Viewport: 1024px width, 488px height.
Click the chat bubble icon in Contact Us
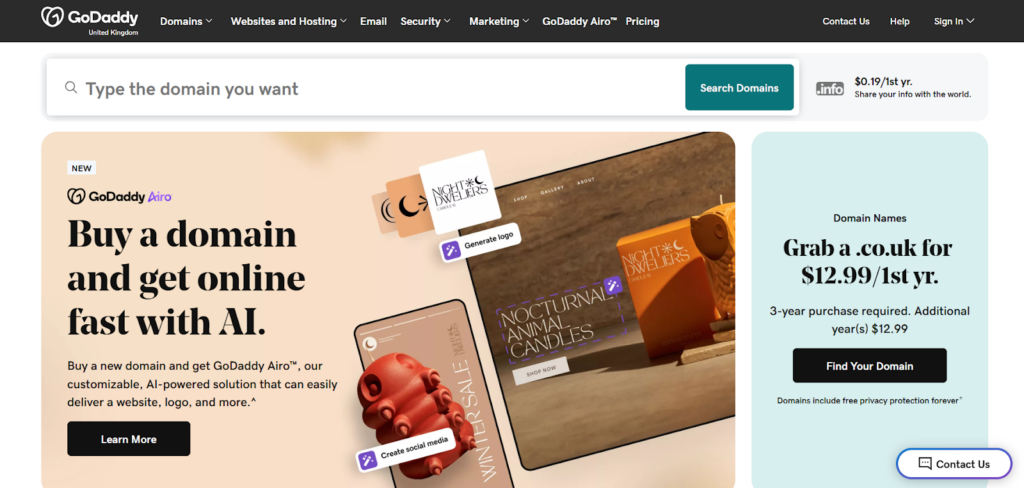925,464
